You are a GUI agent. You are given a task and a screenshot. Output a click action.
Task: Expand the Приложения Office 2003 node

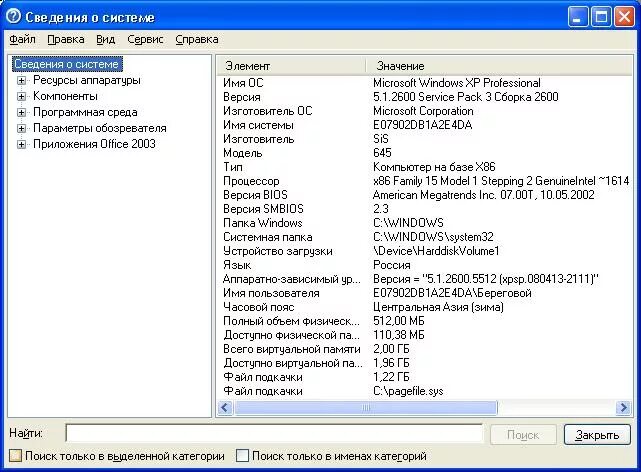[x=21, y=144]
